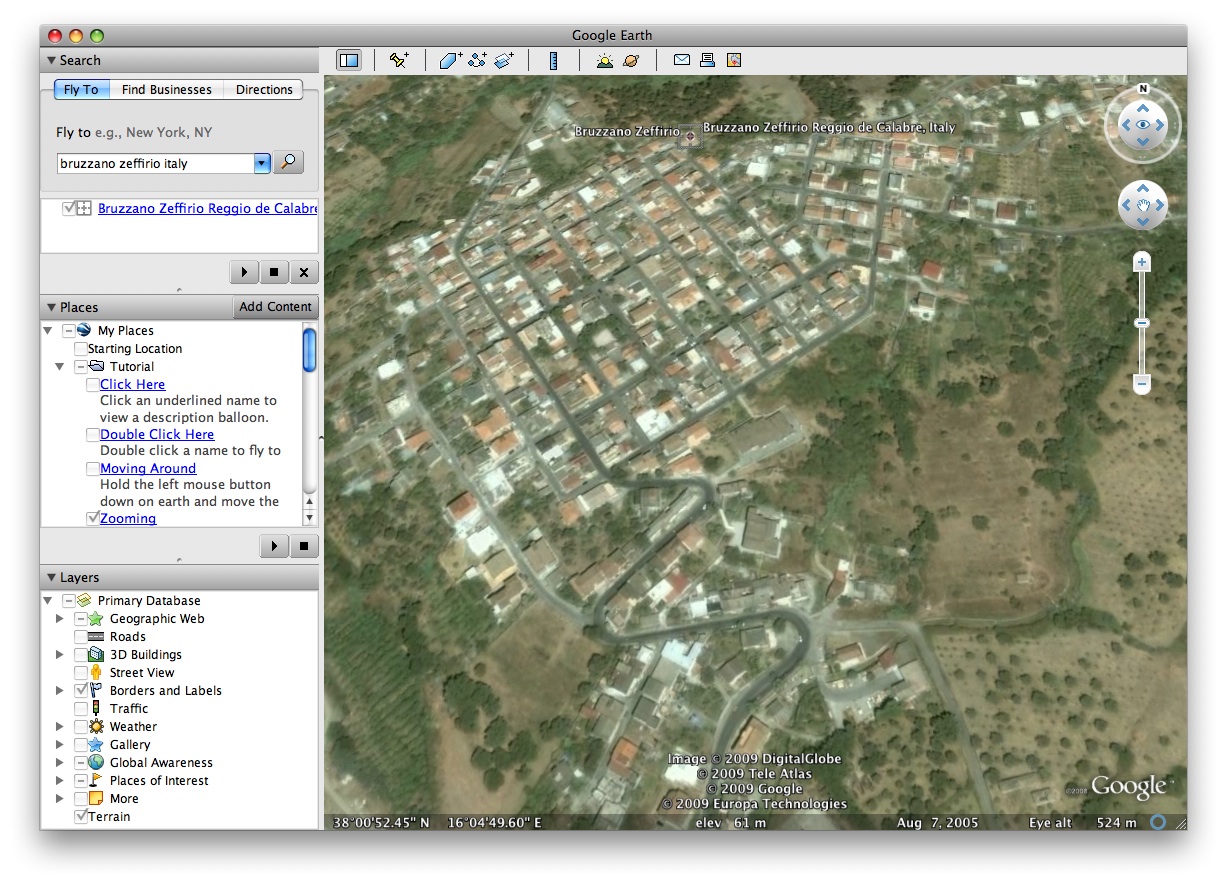The image size is (1227, 885).
Task: Click the streaming status indicator circle
Action: point(1158,822)
